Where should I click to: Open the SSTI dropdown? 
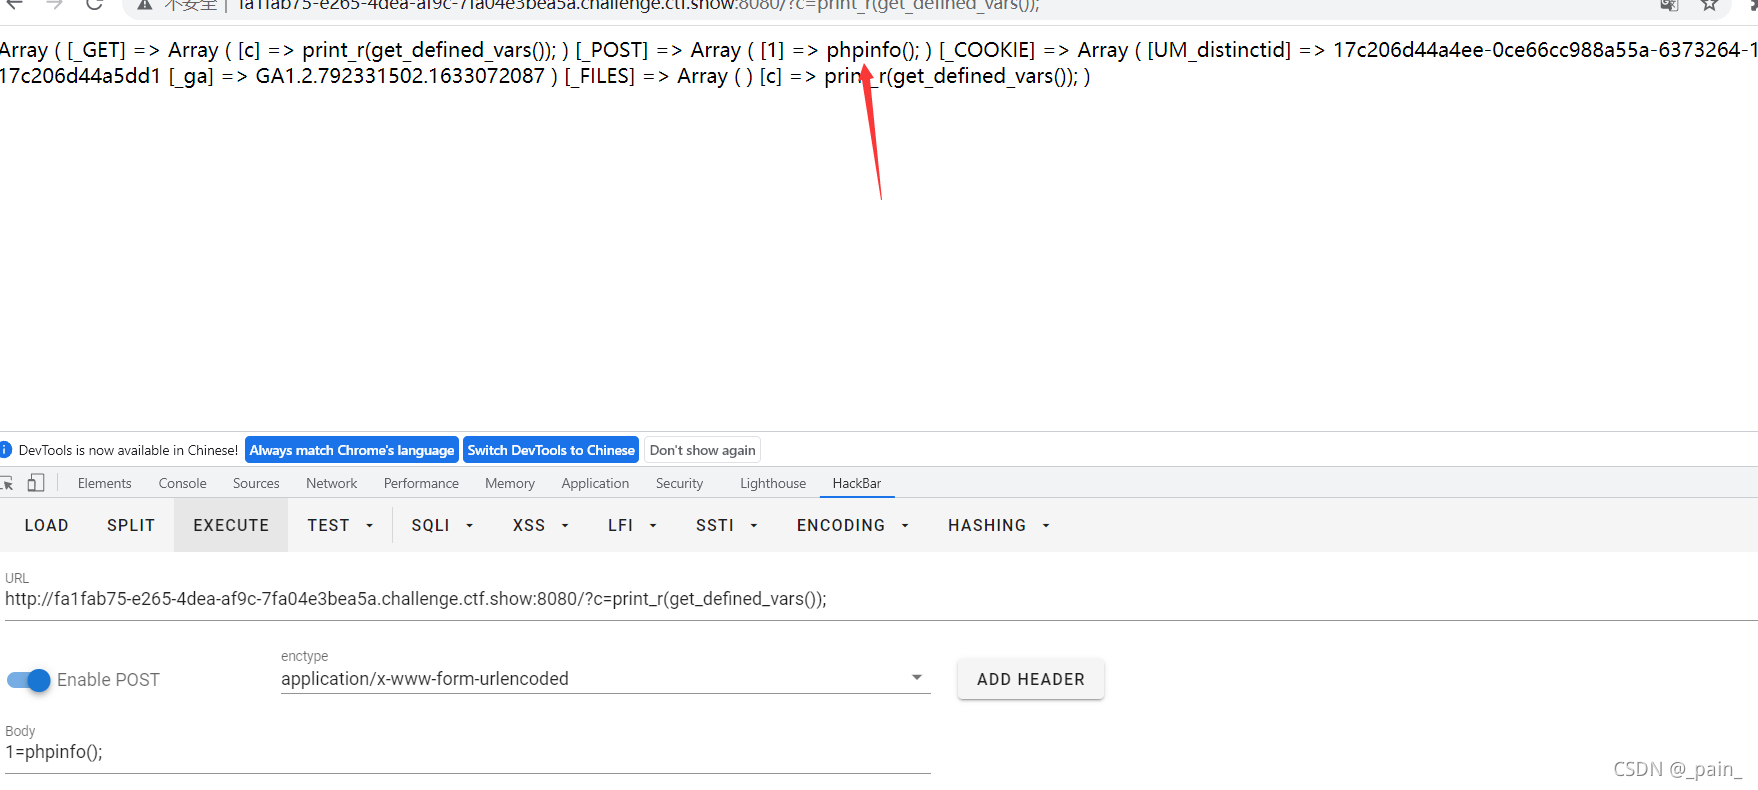[726, 525]
